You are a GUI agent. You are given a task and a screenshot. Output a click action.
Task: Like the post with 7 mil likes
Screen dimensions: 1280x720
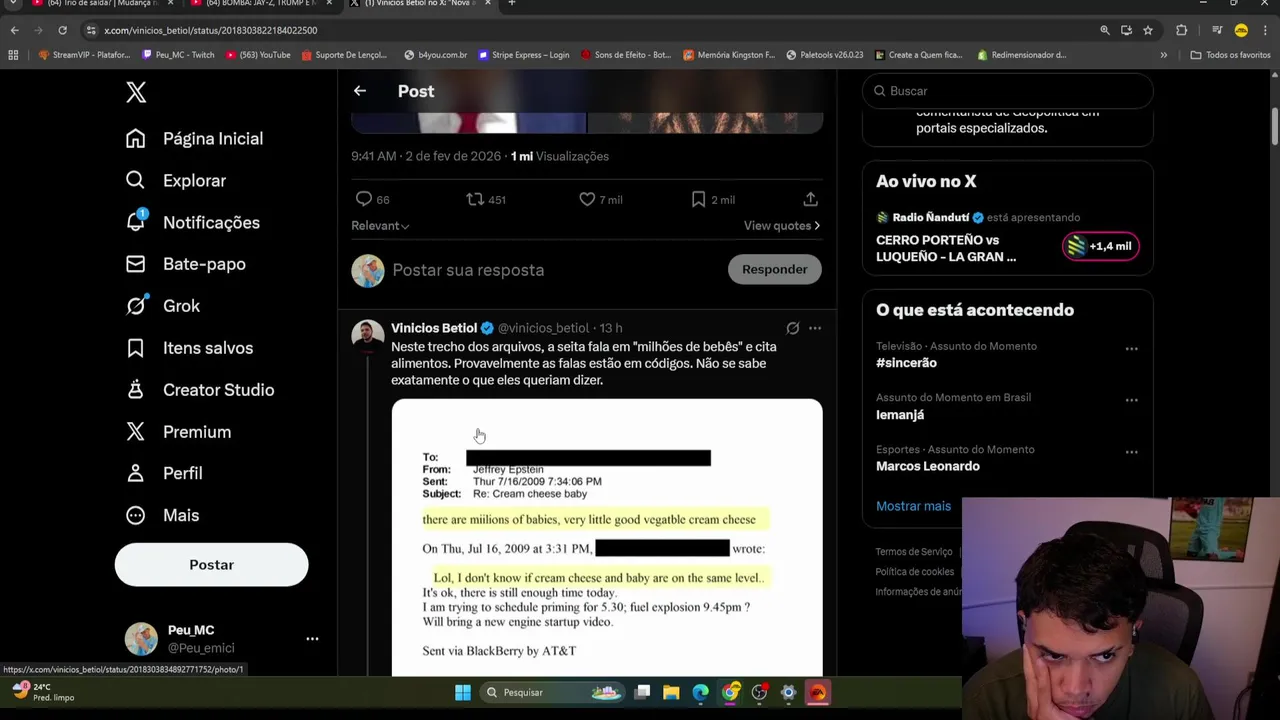tap(600, 200)
